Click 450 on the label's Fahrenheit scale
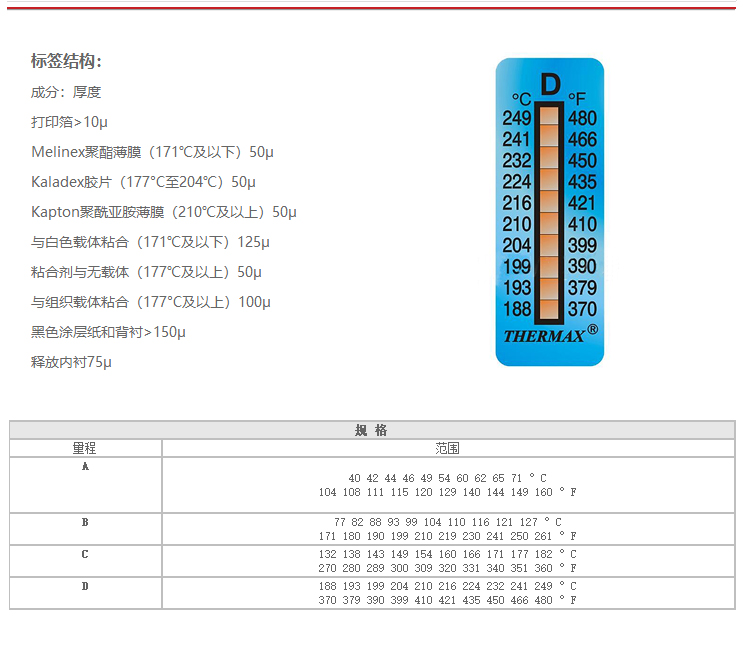Viewport: 750px width, 653px height. click(582, 161)
